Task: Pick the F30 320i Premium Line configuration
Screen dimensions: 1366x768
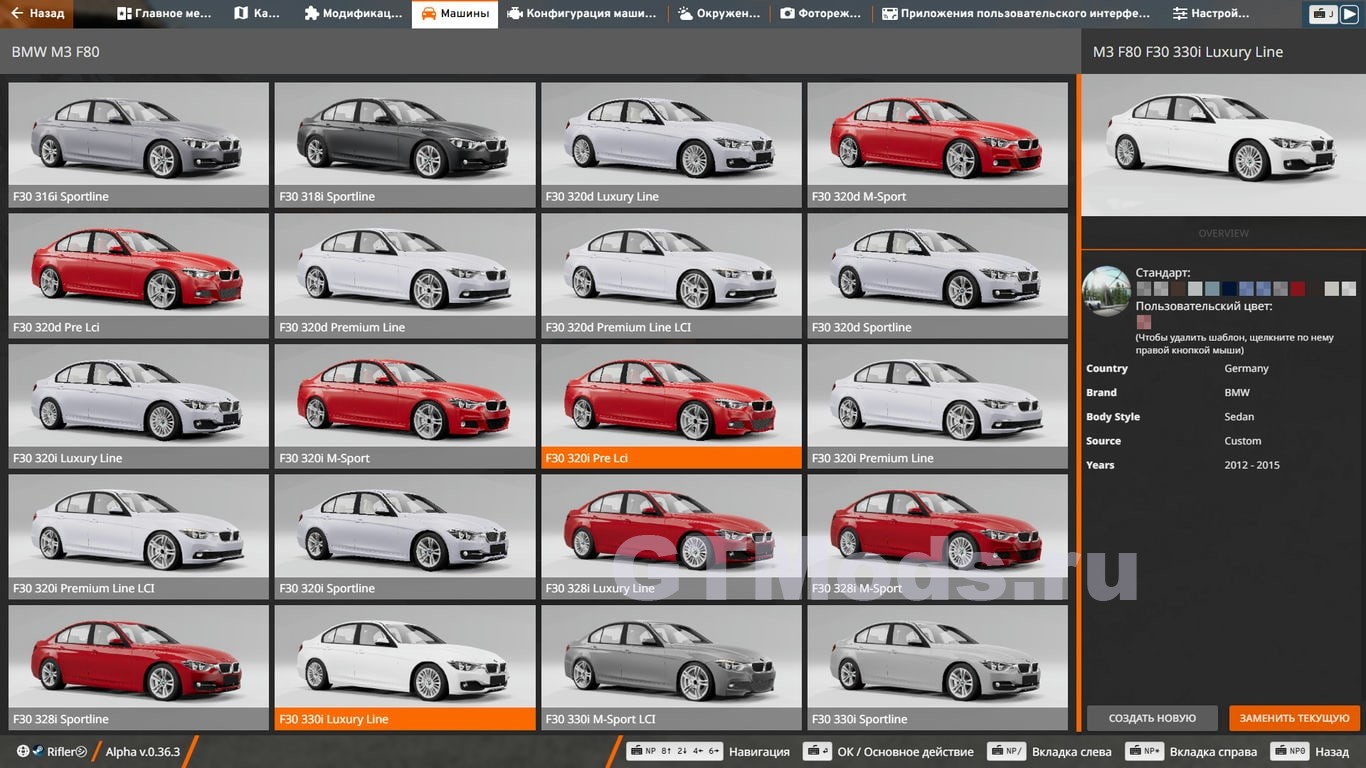Action: tap(938, 406)
